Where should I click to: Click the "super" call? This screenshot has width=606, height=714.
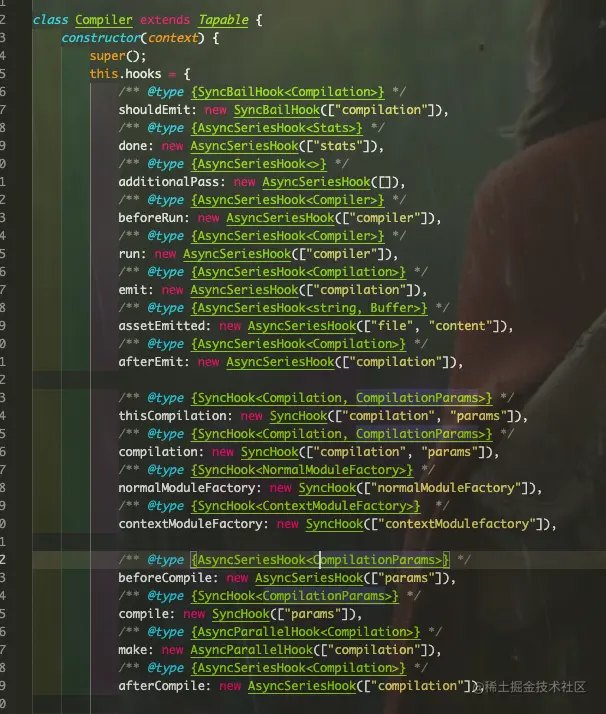click(107, 56)
